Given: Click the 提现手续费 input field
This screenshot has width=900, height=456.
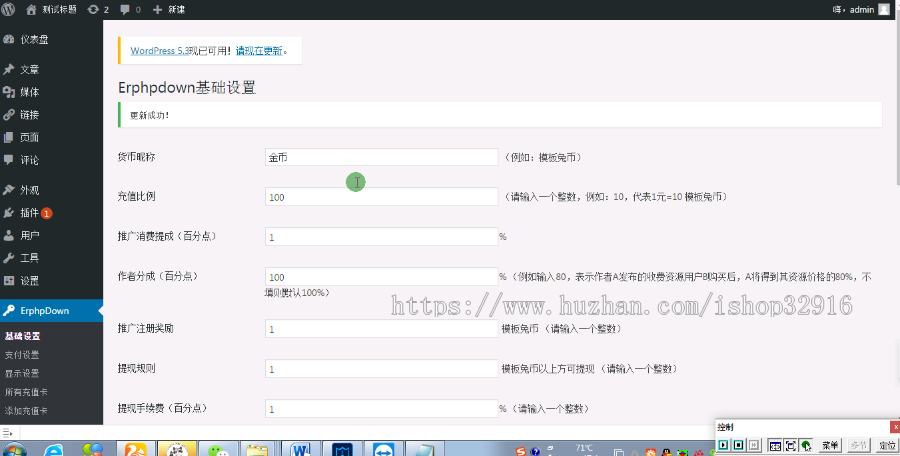Looking at the screenshot, I should [x=381, y=408].
